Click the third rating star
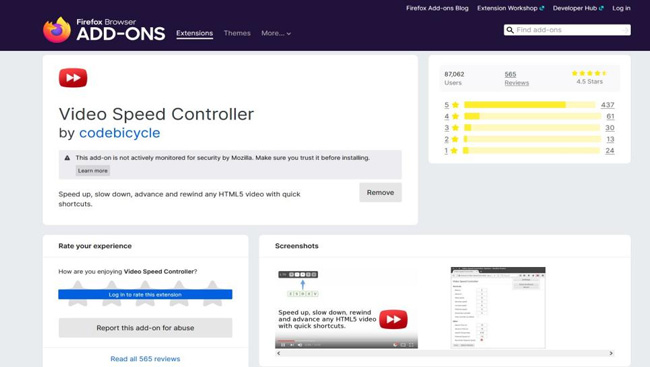This screenshot has width=650, height=367. point(145,293)
